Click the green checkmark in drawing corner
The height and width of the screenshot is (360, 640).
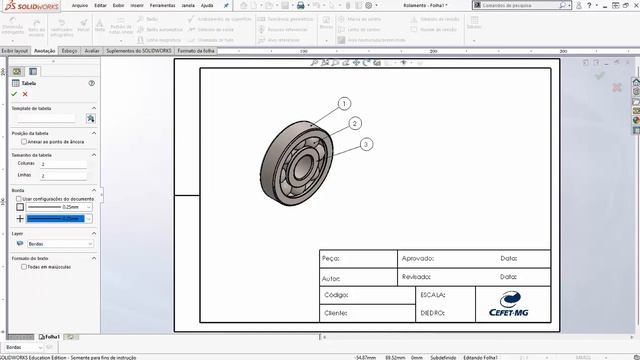pos(600,76)
